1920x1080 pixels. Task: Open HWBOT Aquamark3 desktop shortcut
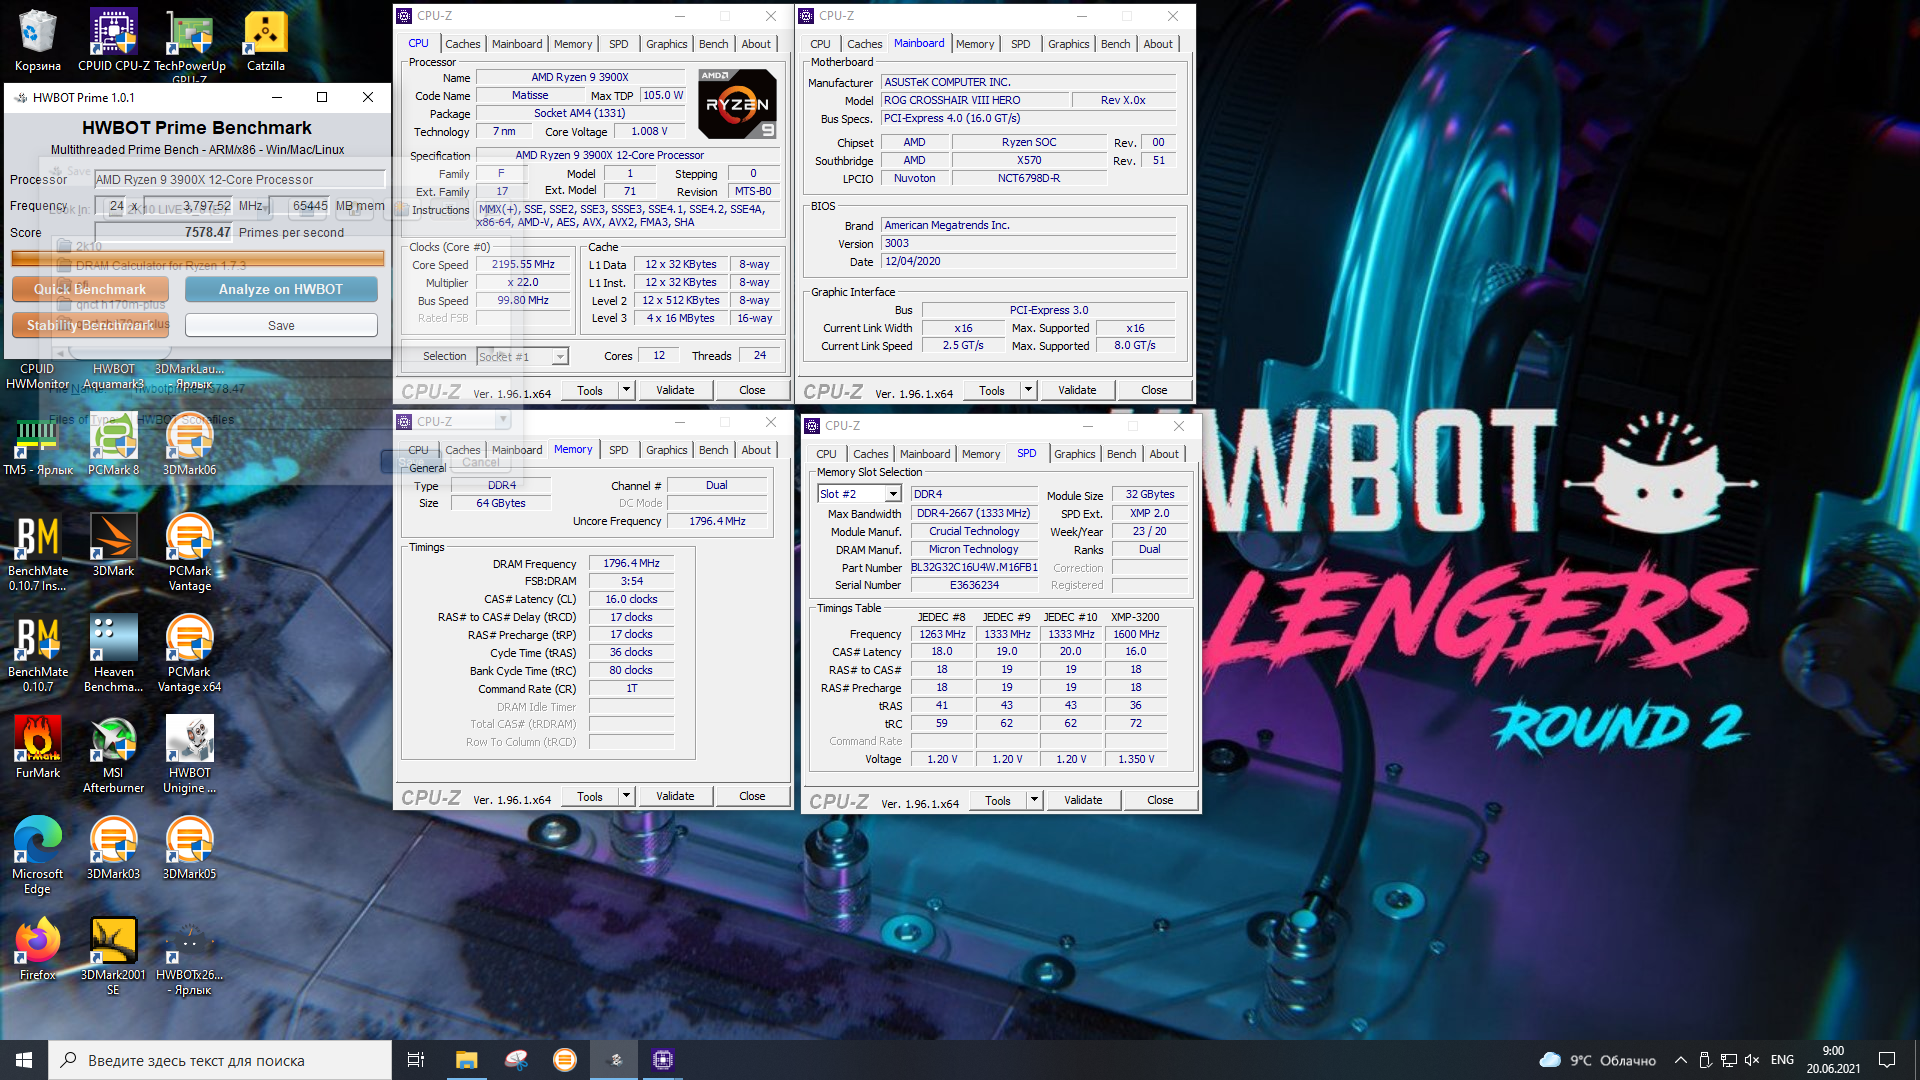[x=113, y=376]
